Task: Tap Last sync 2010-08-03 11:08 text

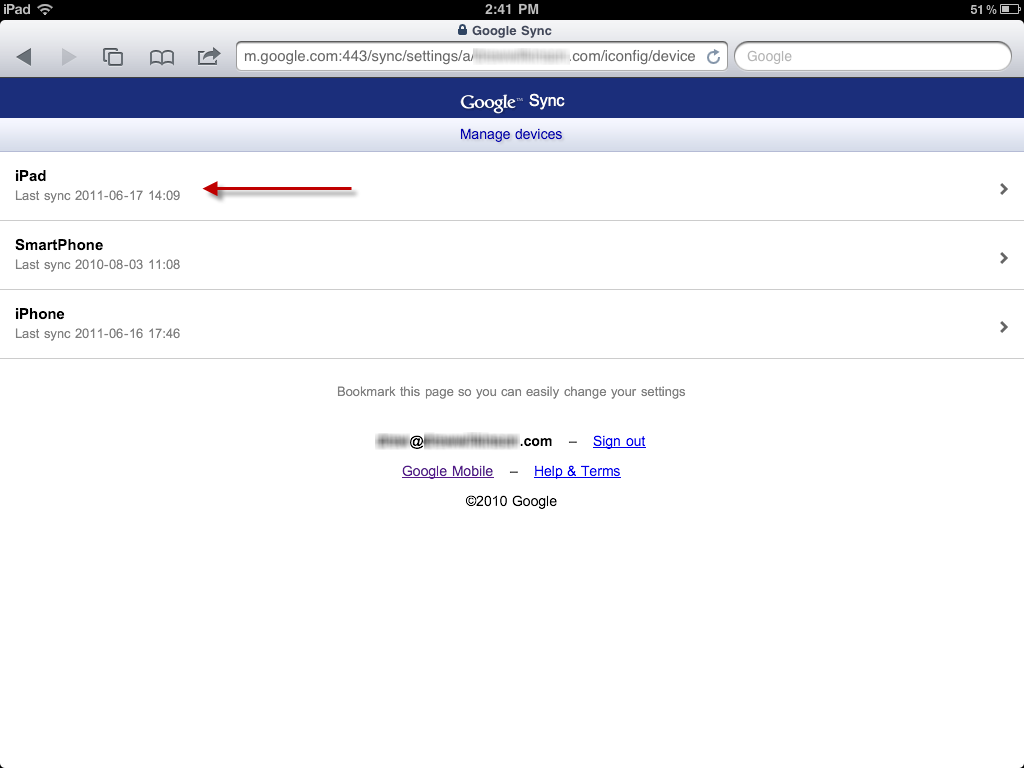Action: point(97,264)
